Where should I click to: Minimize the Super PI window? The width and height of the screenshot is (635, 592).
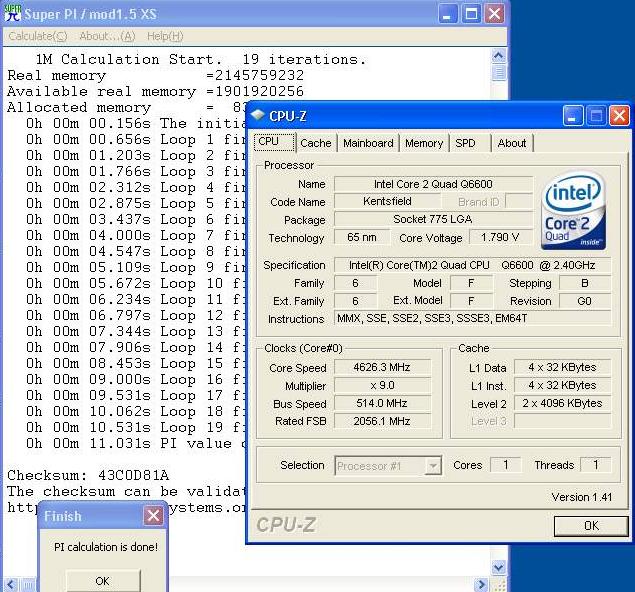click(x=447, y=14)
